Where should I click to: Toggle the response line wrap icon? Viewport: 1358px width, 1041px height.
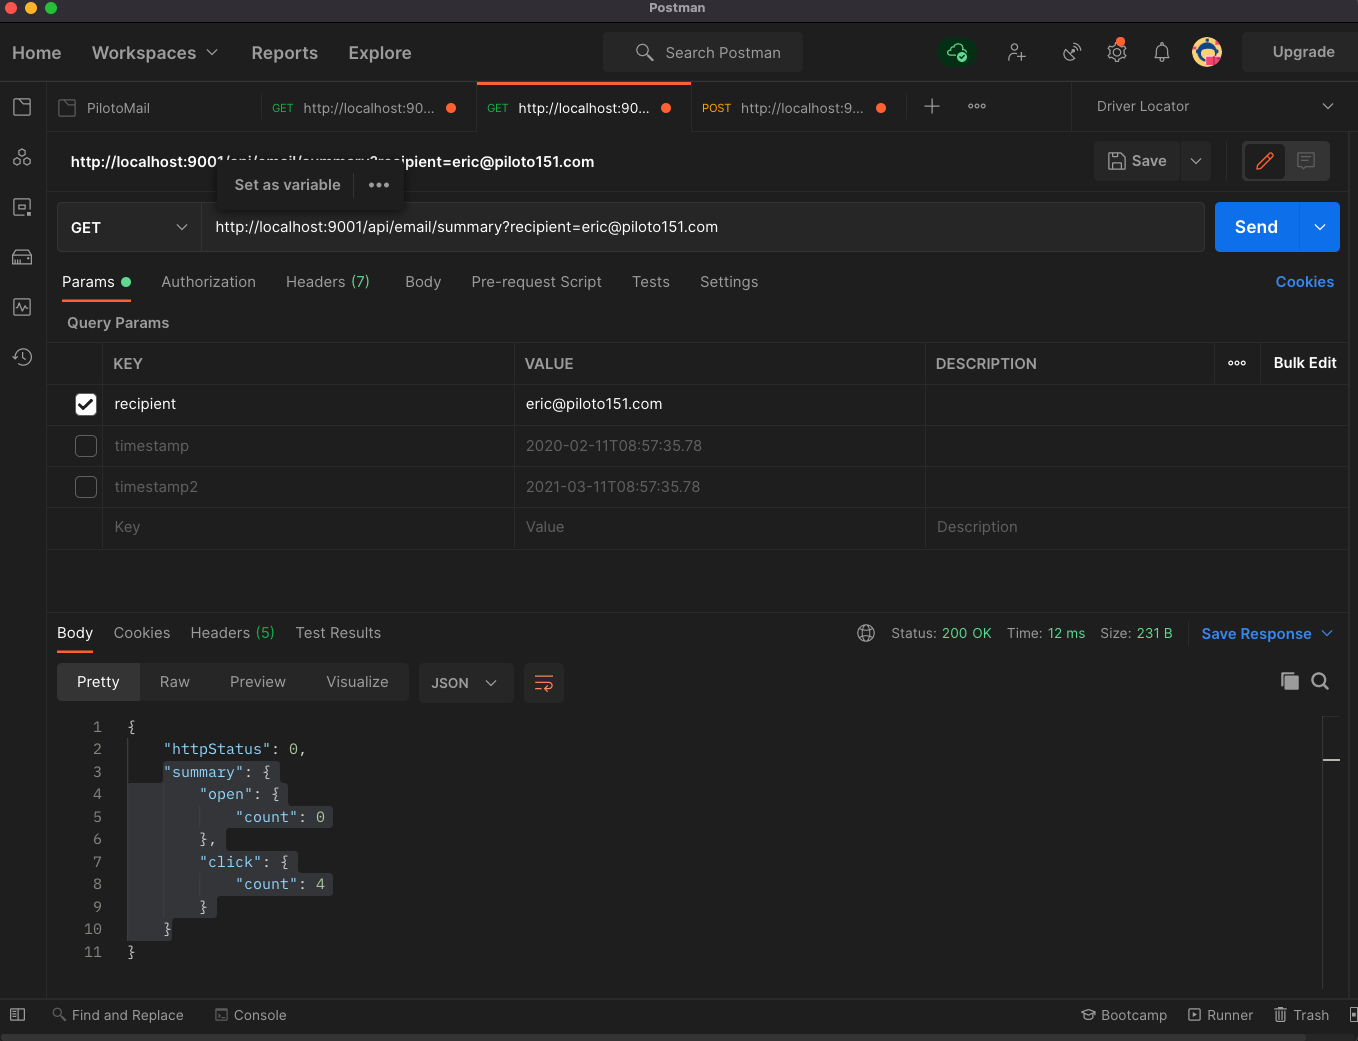click(544, 683)
